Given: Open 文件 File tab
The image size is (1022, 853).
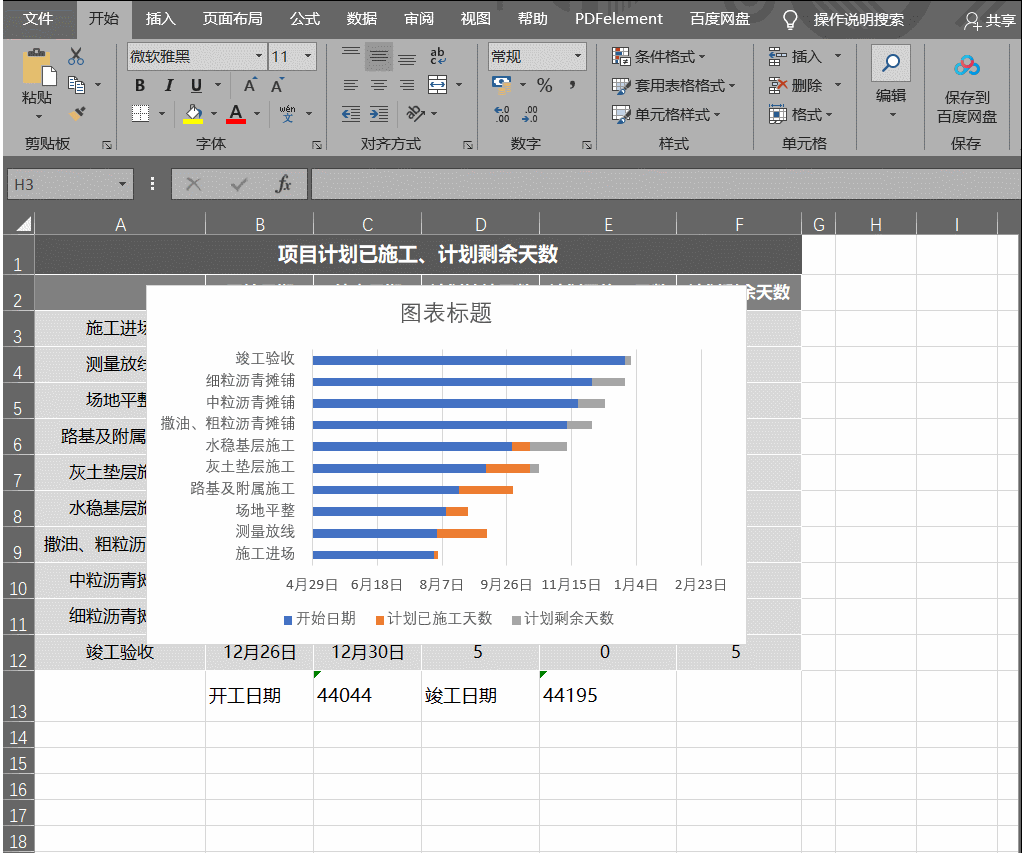Looking at the screenshot, I should (38, 19).
